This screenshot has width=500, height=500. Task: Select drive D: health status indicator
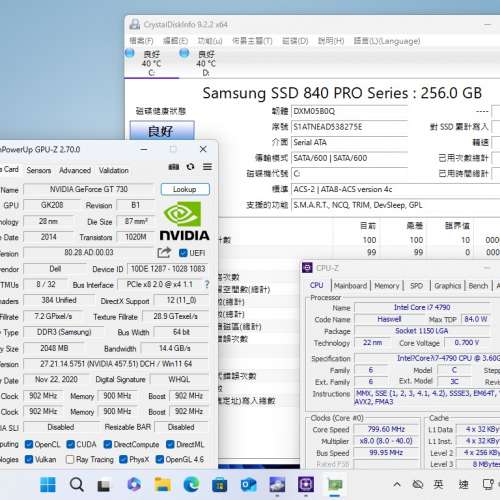[x=184, y=53]
